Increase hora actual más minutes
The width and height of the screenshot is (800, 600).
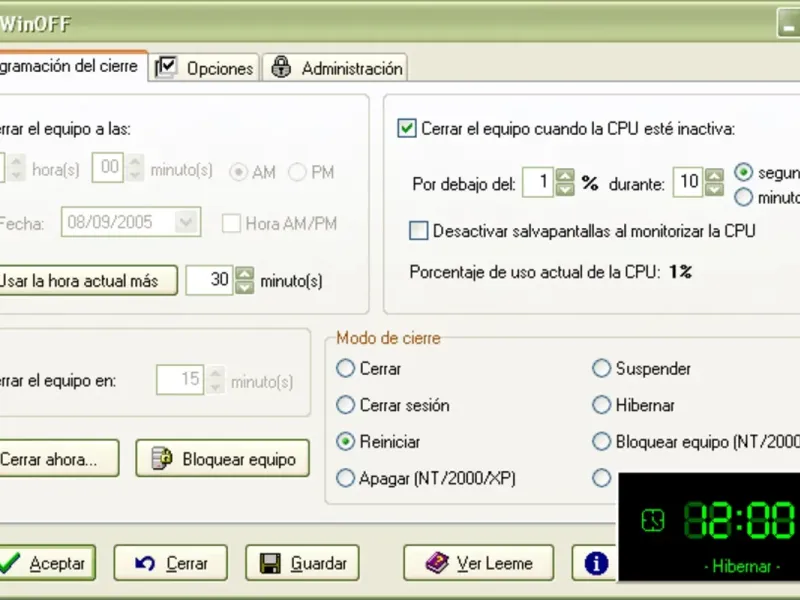(244, 274)
